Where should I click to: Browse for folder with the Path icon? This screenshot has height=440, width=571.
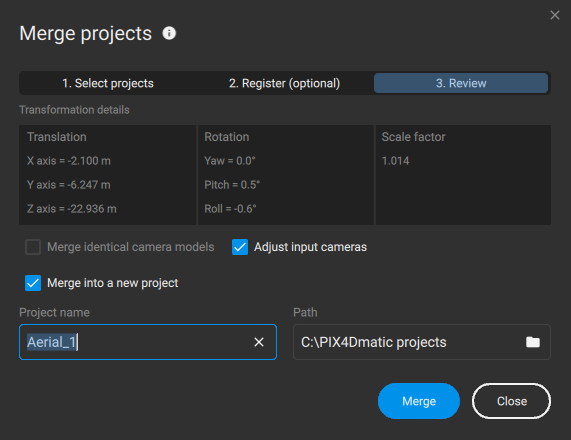(532, 342)
